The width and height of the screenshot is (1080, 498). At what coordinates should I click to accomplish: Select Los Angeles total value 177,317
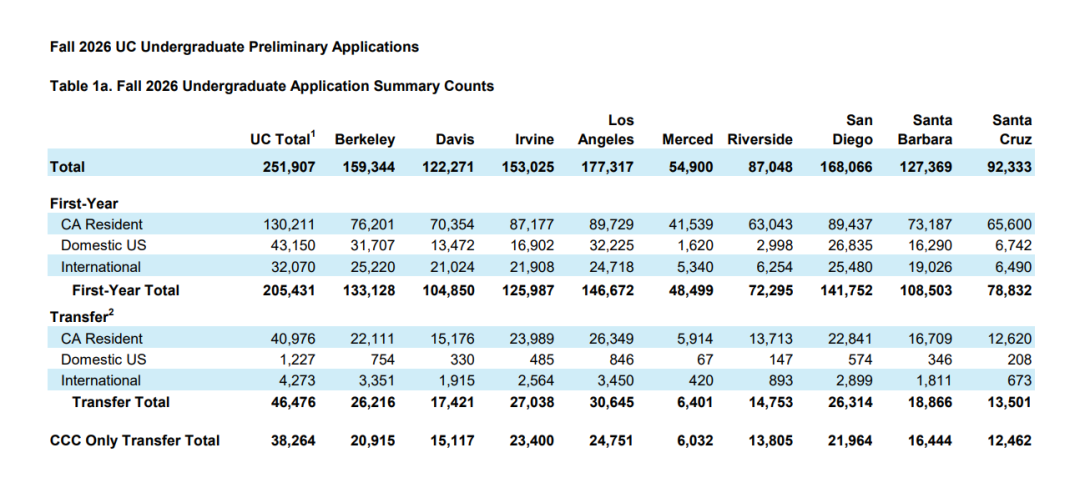pos(606,167)
